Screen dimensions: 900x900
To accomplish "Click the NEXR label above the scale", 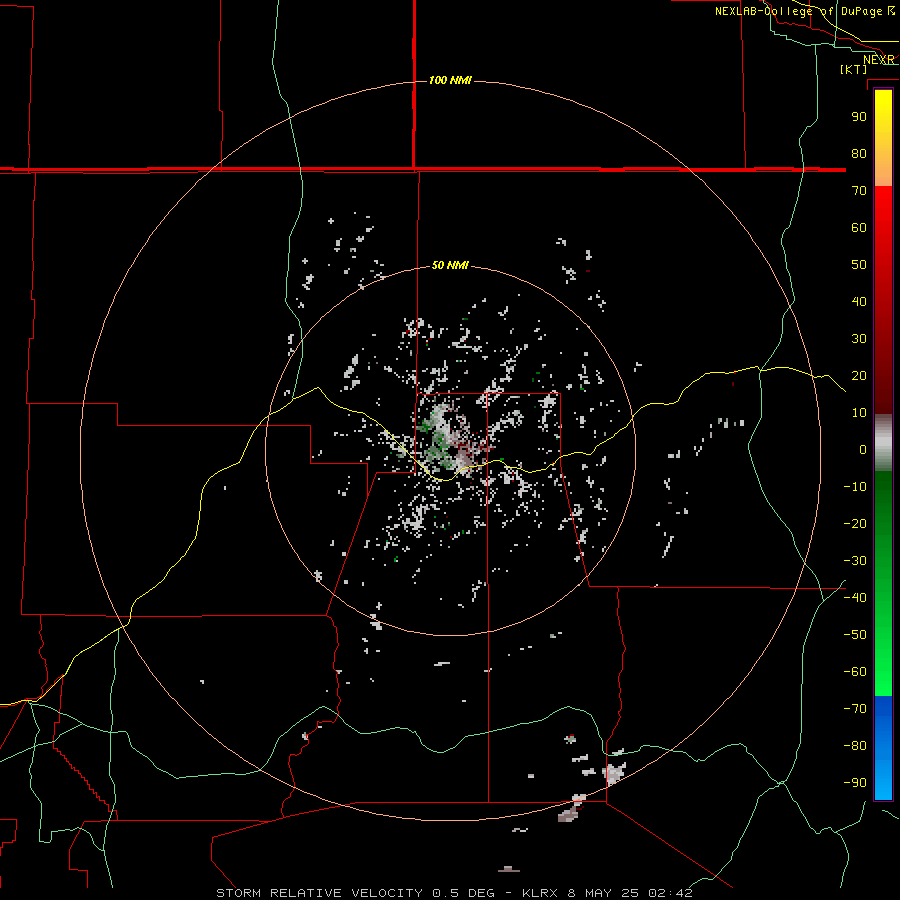I will coord(879,60).
